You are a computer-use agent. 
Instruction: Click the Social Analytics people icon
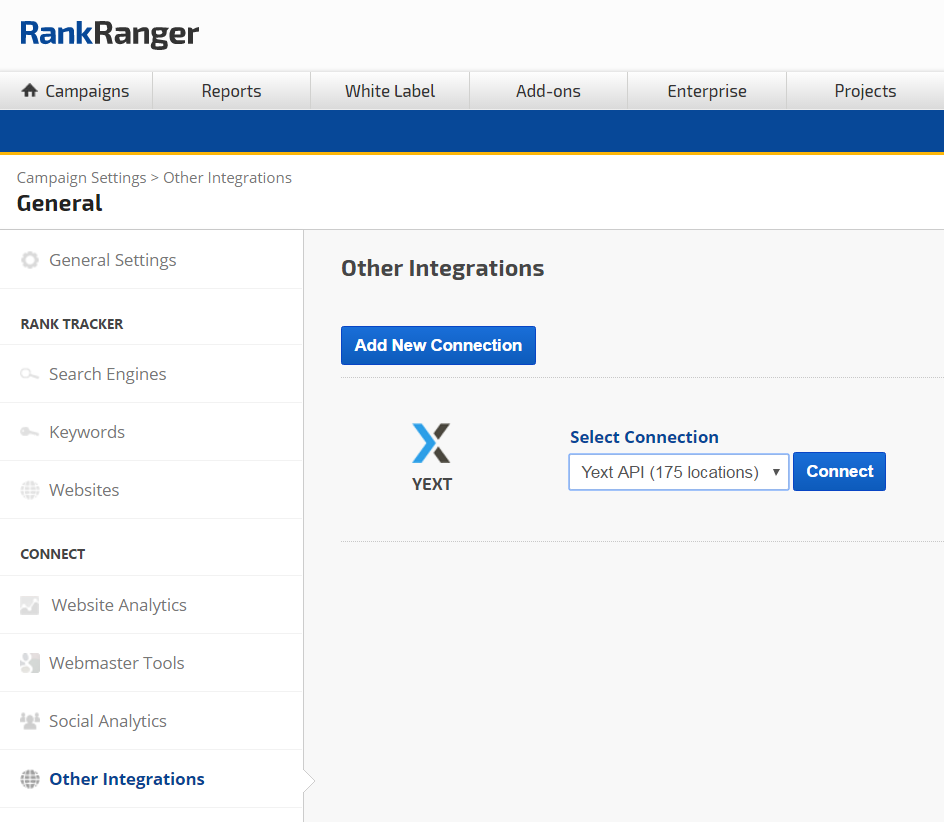click(x=30, y=721)
